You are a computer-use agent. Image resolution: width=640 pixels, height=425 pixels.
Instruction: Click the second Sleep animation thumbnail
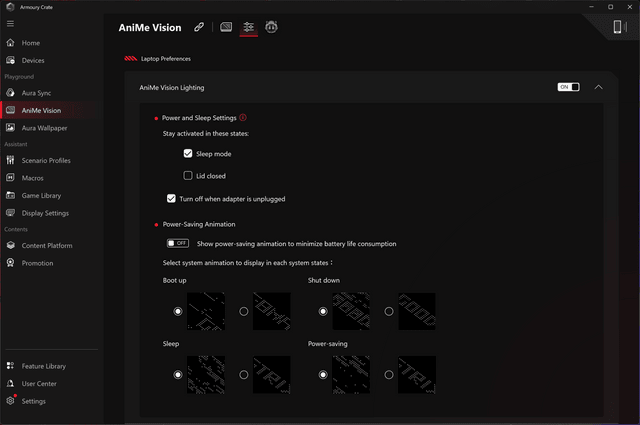pyautogui.click(x=272, y=375)
